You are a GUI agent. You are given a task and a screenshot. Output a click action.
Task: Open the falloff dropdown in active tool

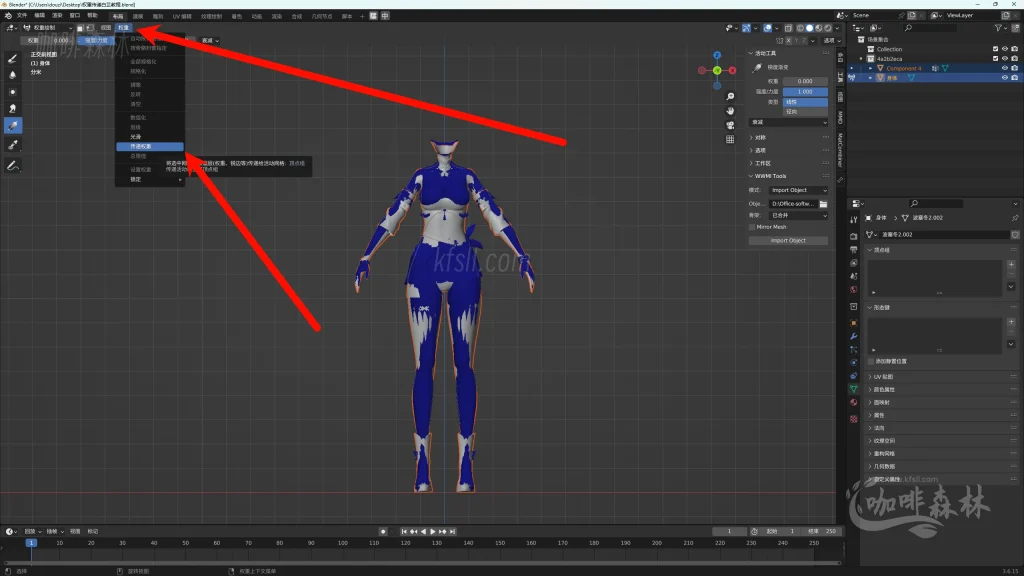(x=788, y=122)
